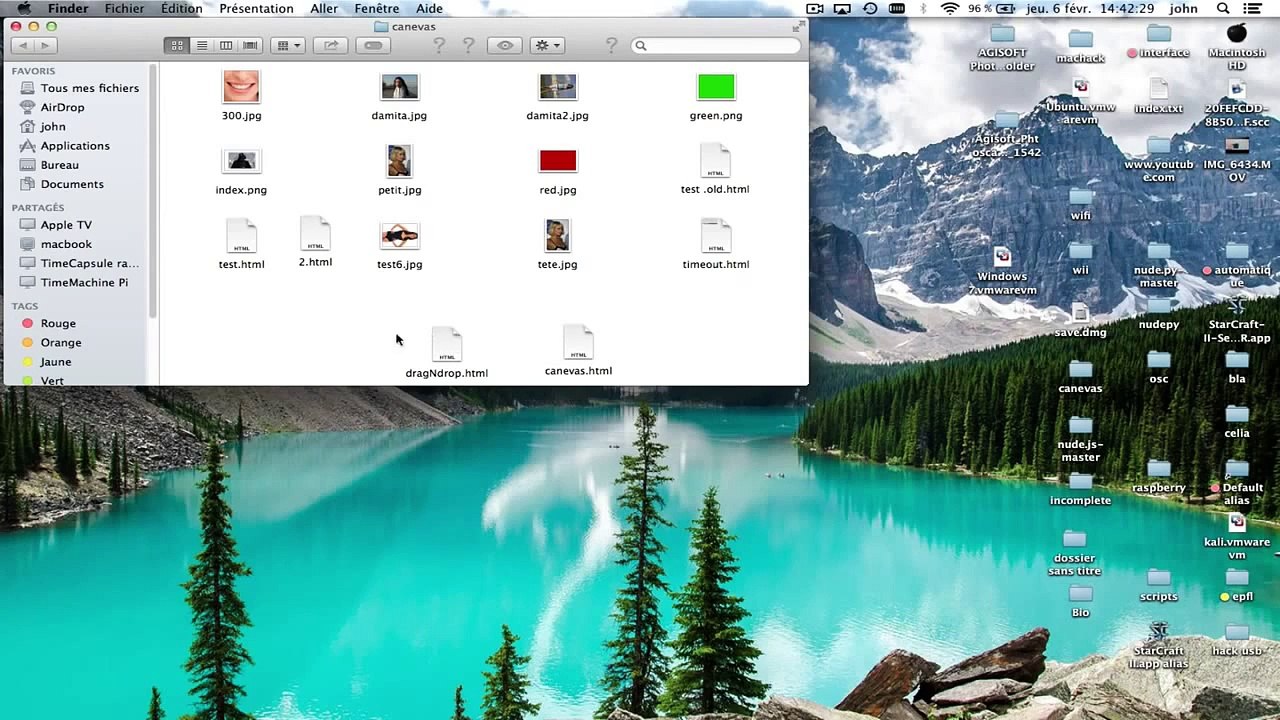Open the Fichier menu

[x=124, y=8]
